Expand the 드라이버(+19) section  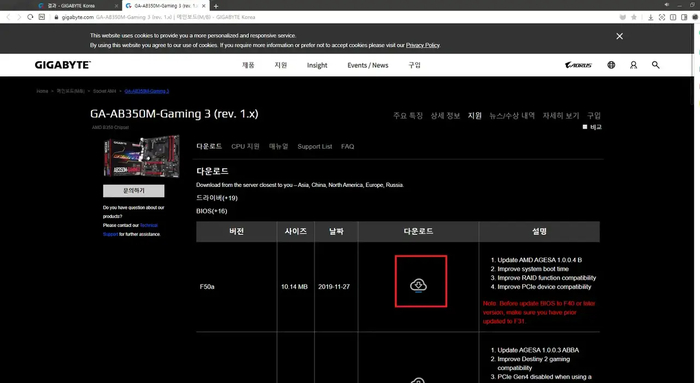coord(217,198)
